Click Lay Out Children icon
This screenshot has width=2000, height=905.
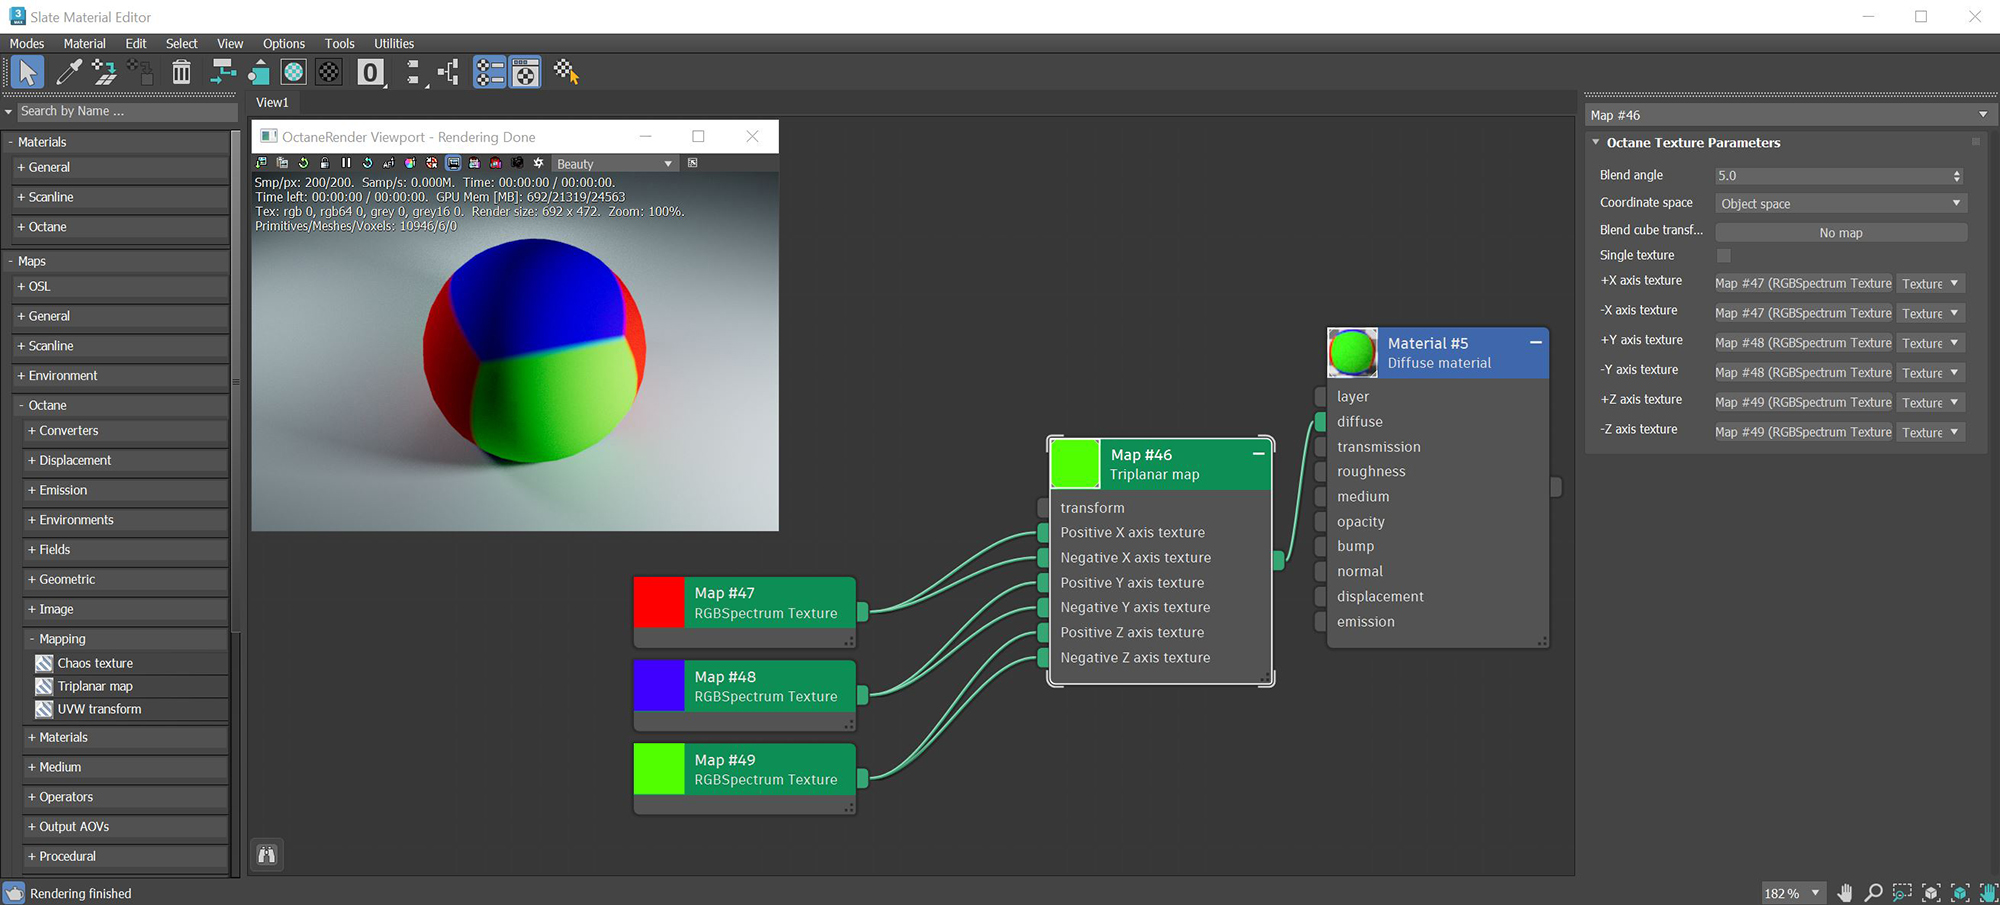(448, 72)
